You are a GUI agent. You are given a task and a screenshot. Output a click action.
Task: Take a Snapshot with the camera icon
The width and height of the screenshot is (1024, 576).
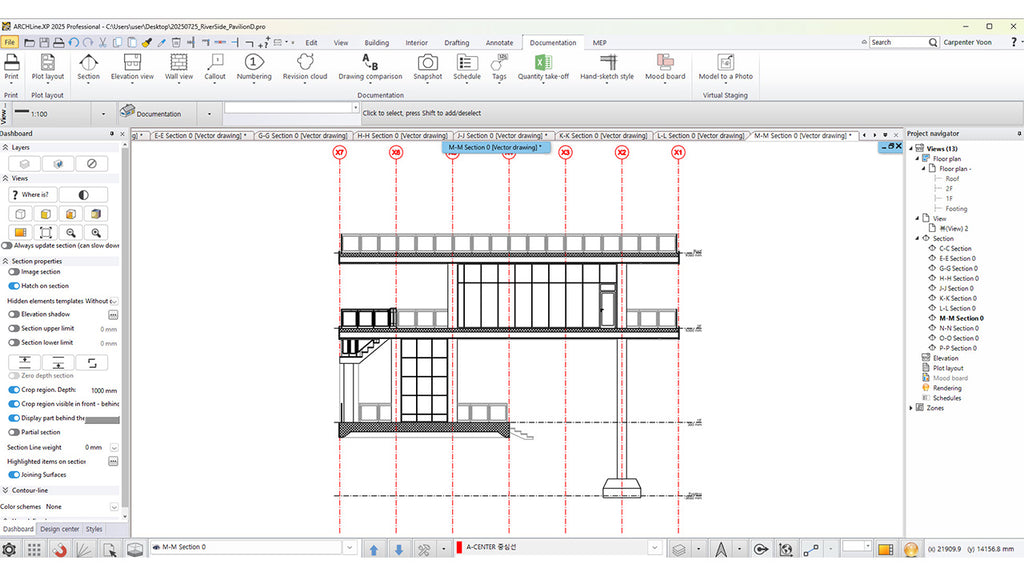[428, 67]
